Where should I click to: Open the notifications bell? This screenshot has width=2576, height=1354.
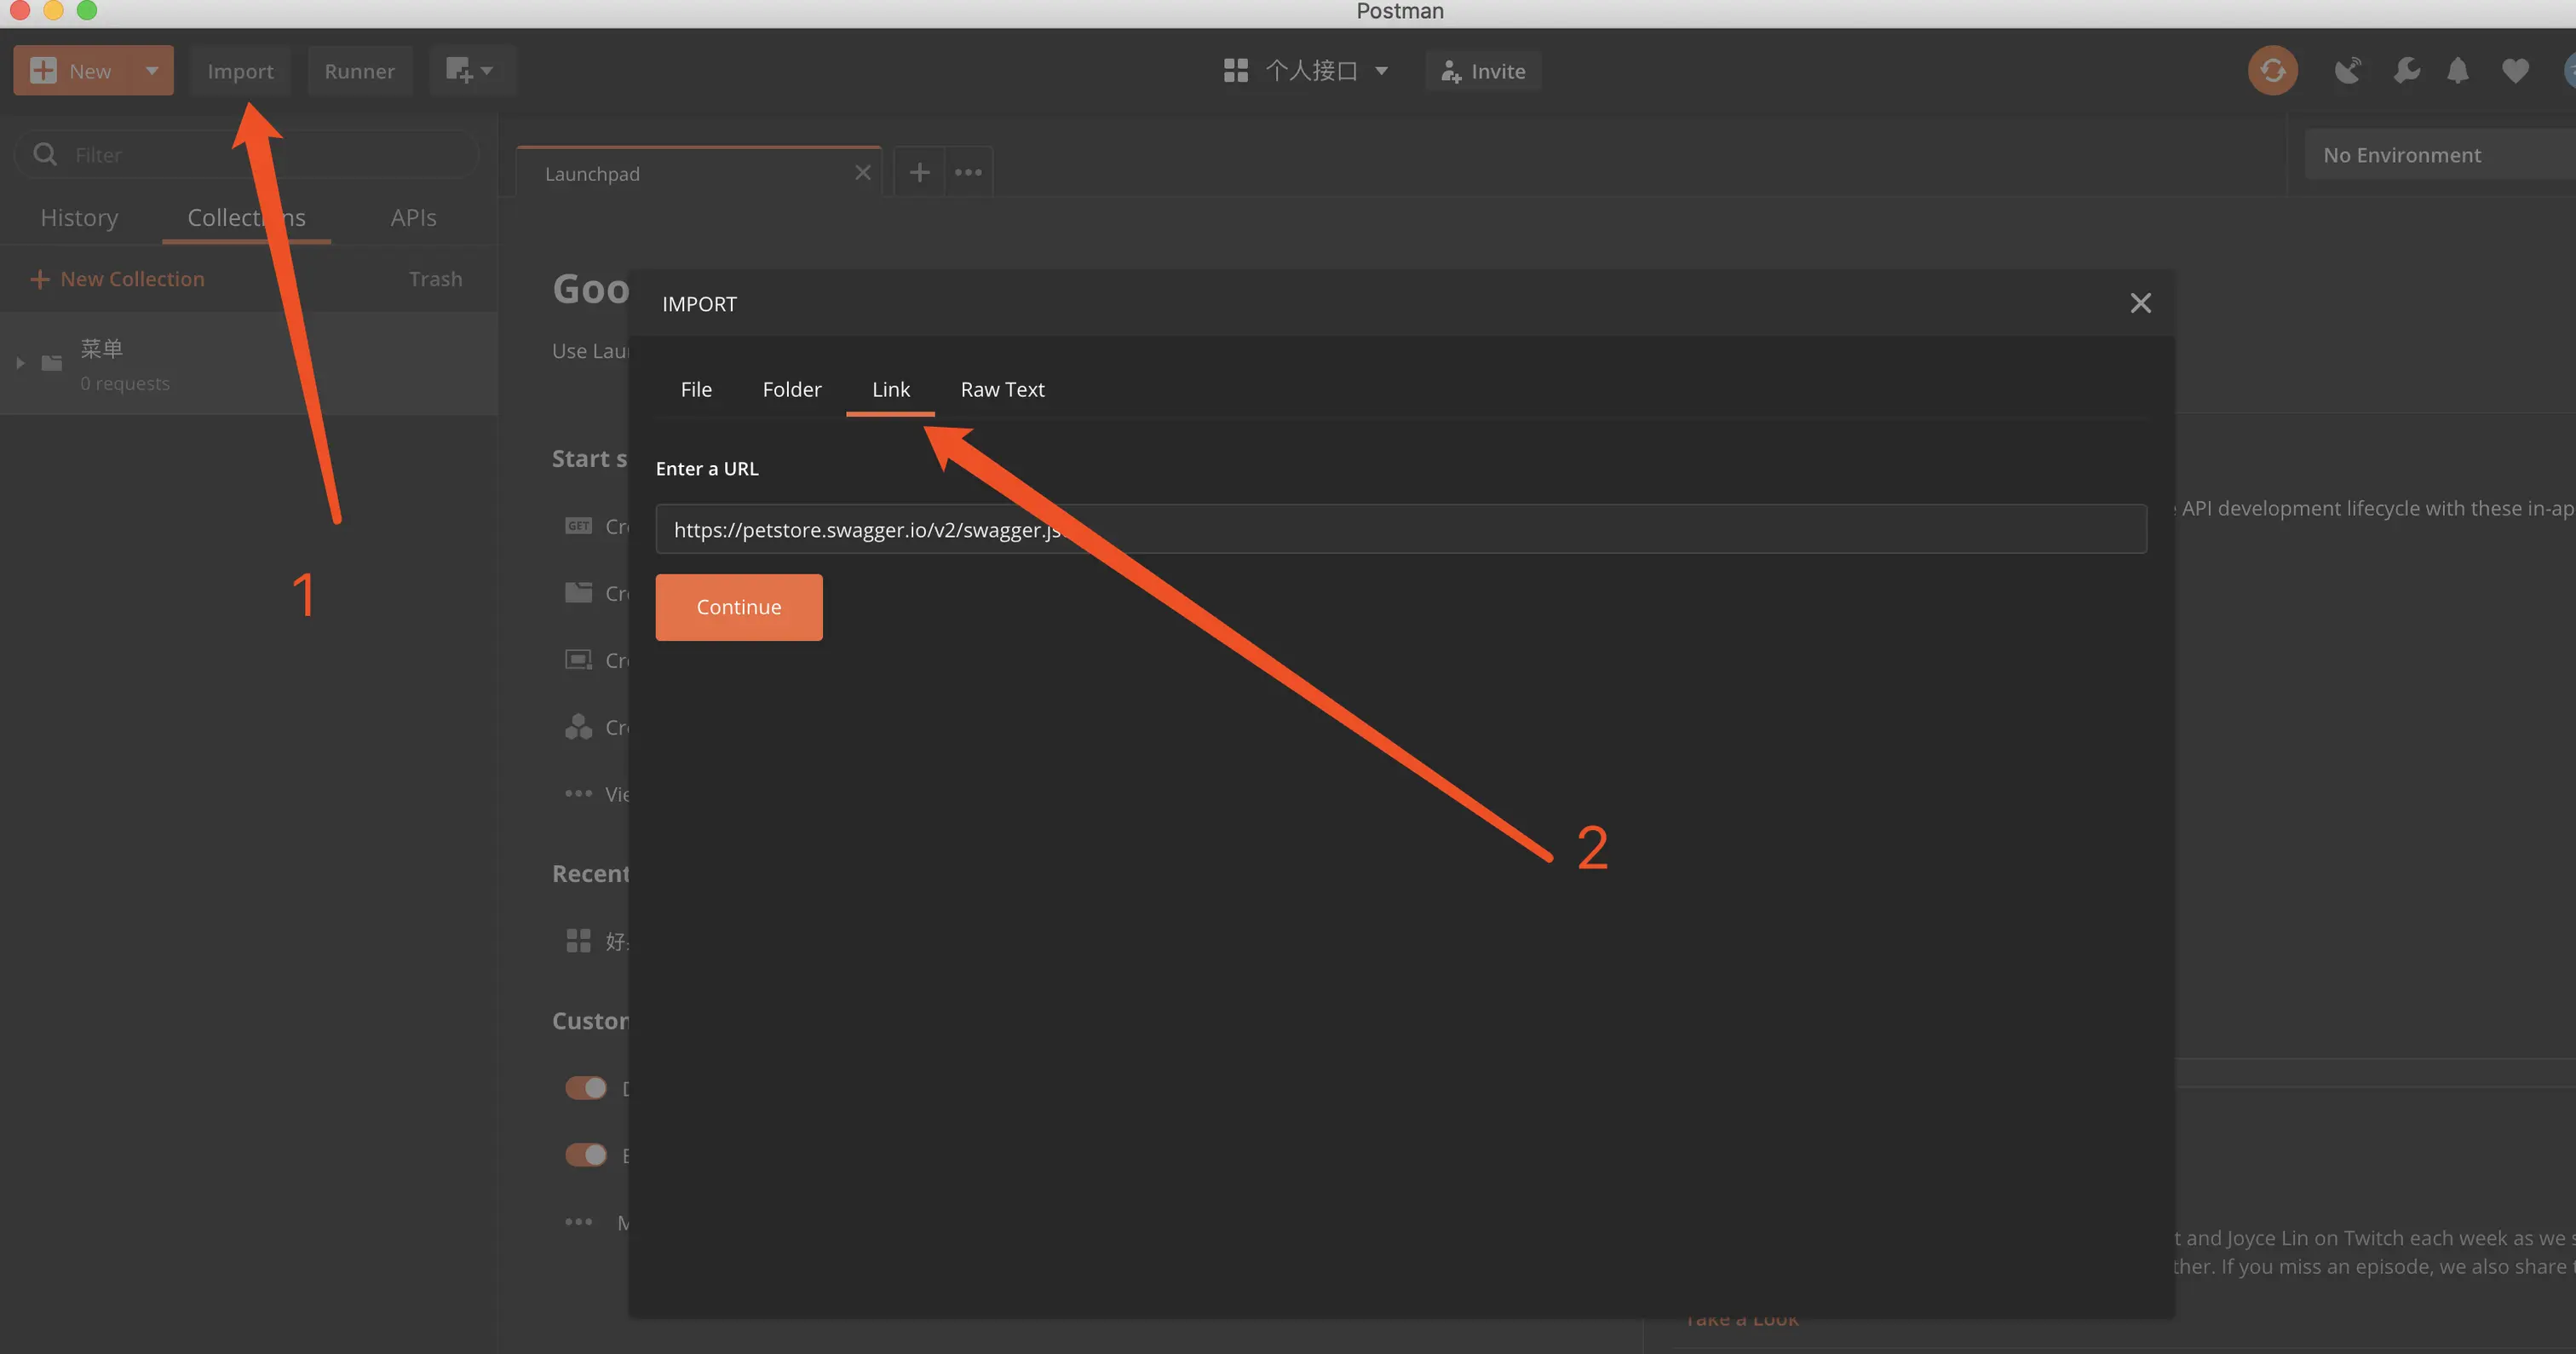pos(2457,71)
